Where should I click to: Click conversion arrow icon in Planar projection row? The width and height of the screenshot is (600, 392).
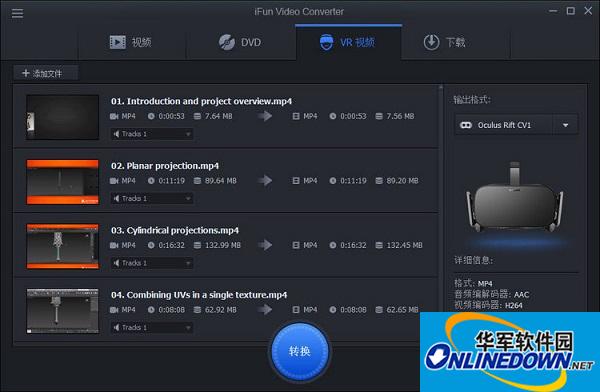tap(265, 180)
